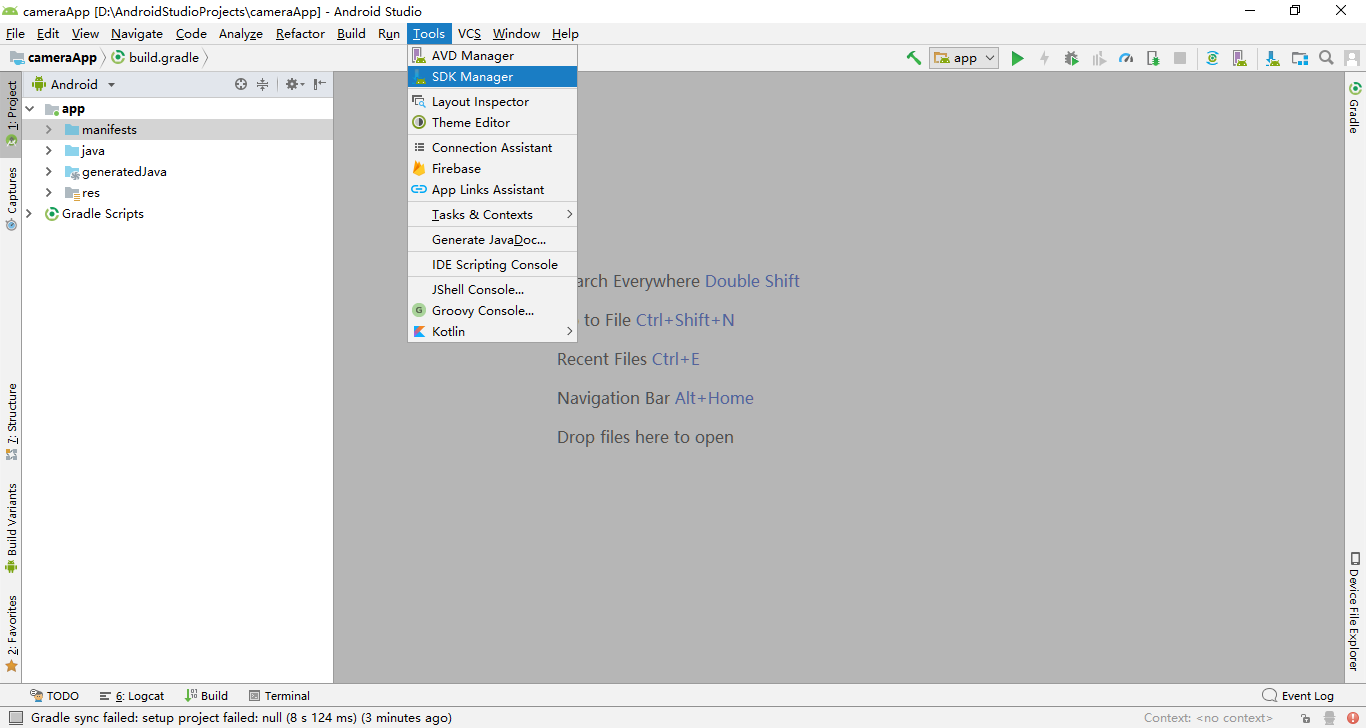Click the Run with Coverage icon
The height and width of the screenshot is (728, 1366).
1099,58
